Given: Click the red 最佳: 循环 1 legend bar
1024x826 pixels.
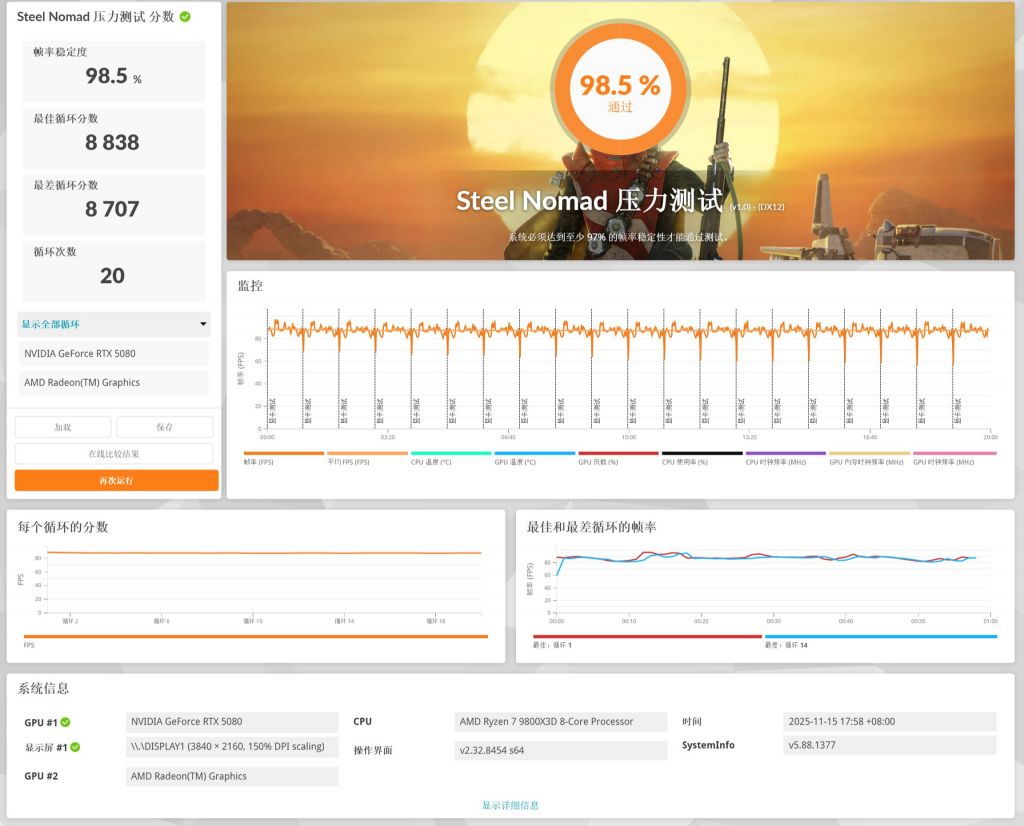Looking at the screenshot, I should (x=647, y=636).
